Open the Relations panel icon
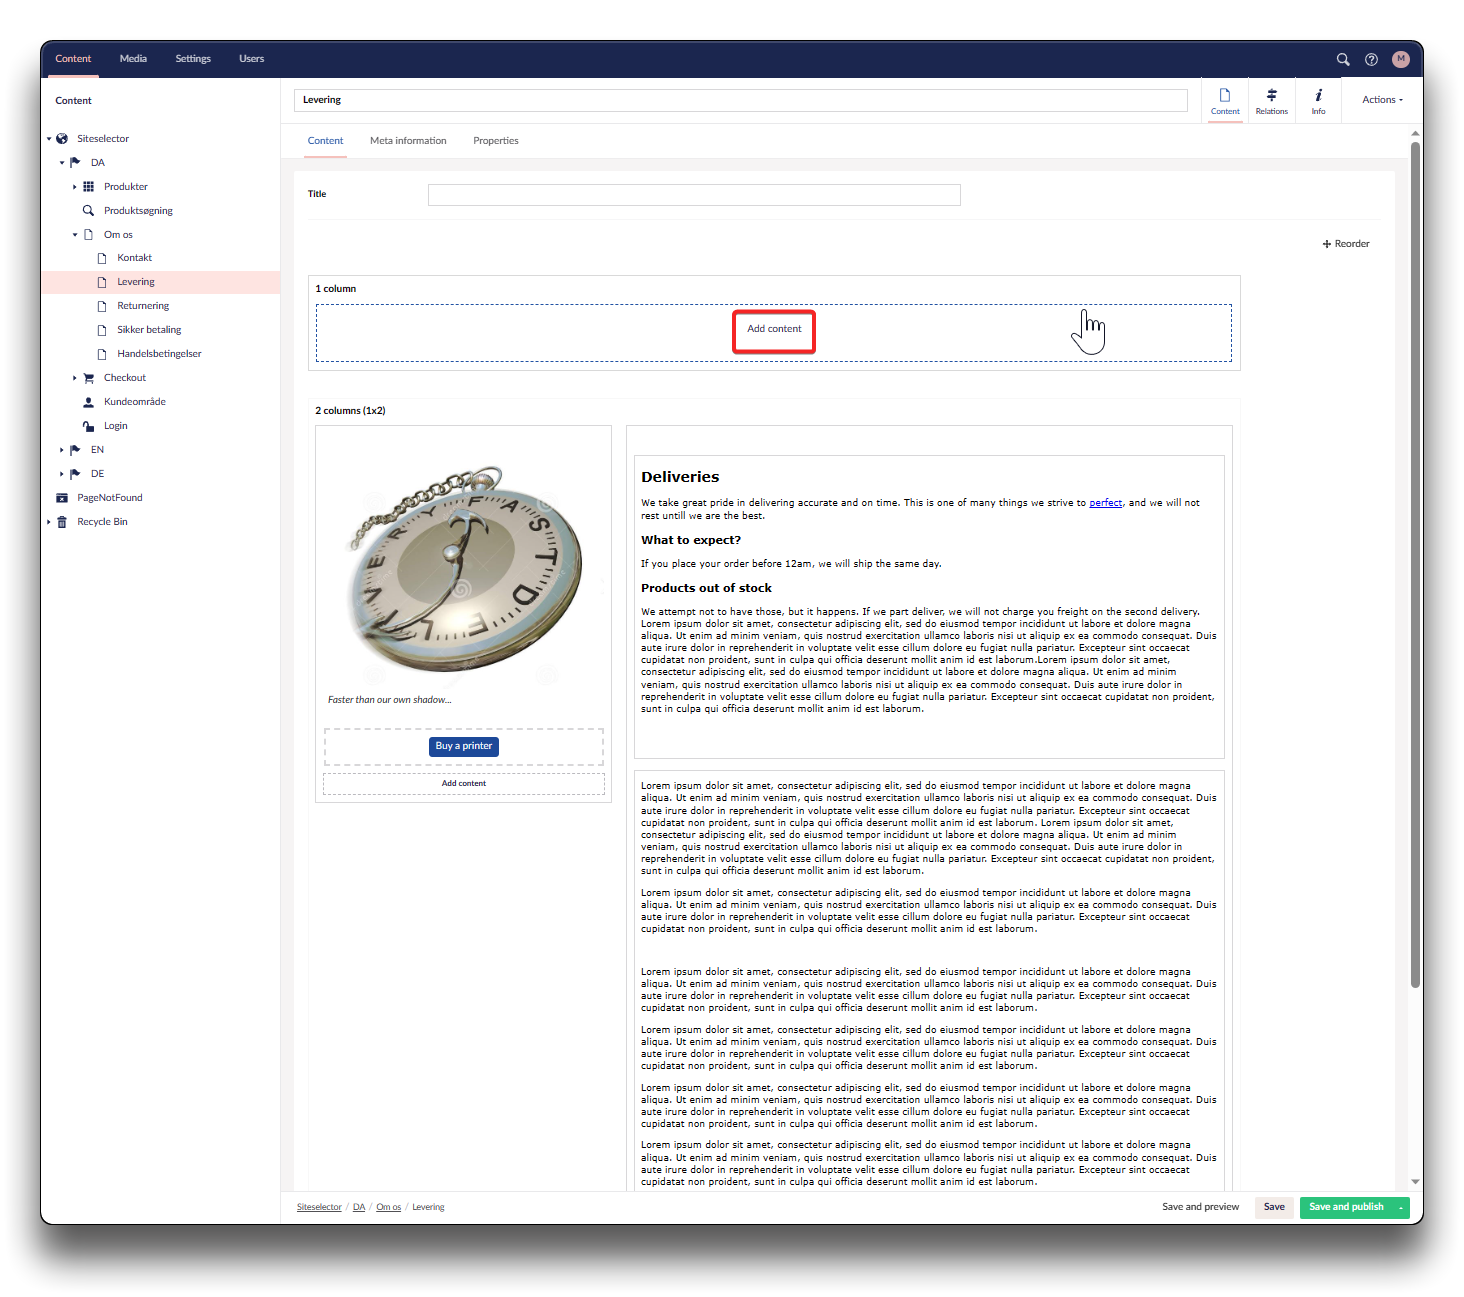The height and width of the screenshot is (1297, 1464). tap(1271, 100)
